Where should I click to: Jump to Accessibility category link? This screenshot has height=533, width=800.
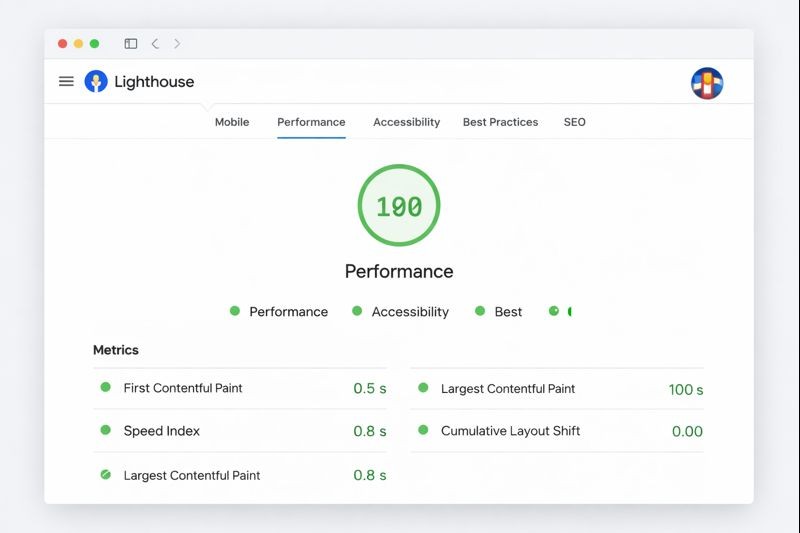coord(401,312)
